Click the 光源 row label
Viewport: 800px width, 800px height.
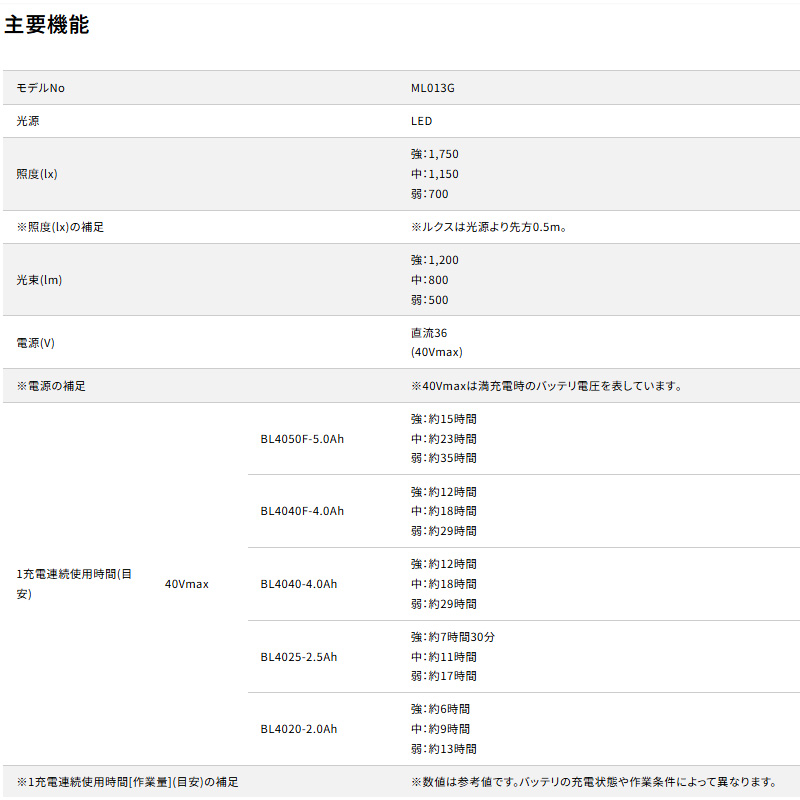coord(28,121)
